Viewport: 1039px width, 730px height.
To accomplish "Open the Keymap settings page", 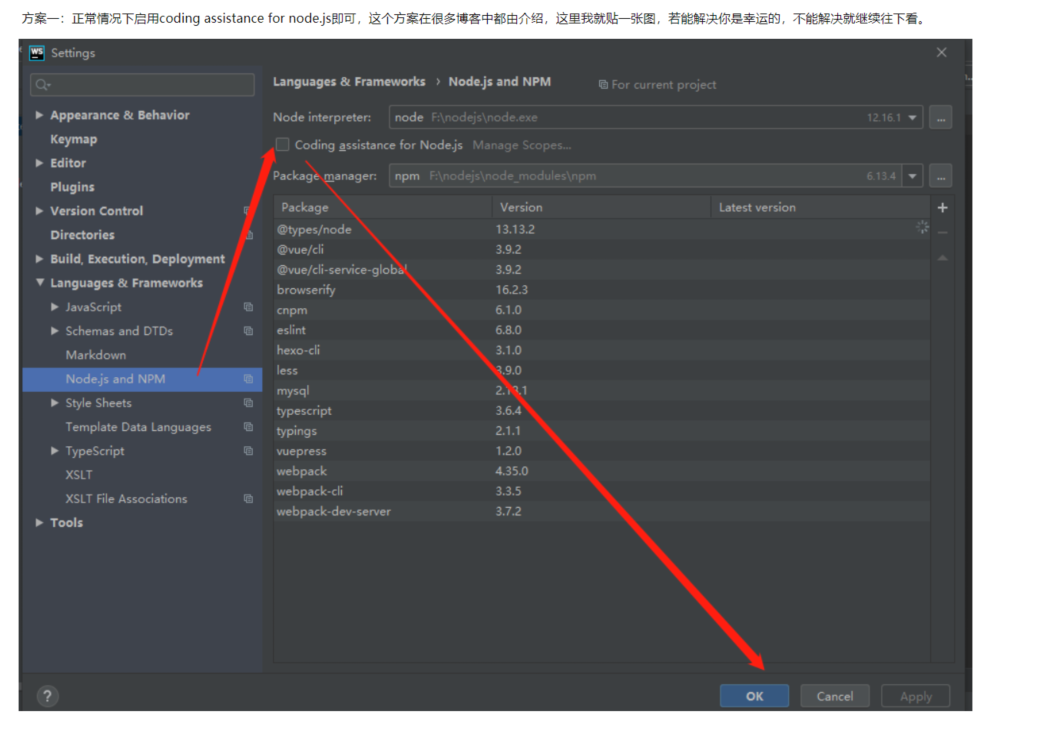I will (74, 139).
